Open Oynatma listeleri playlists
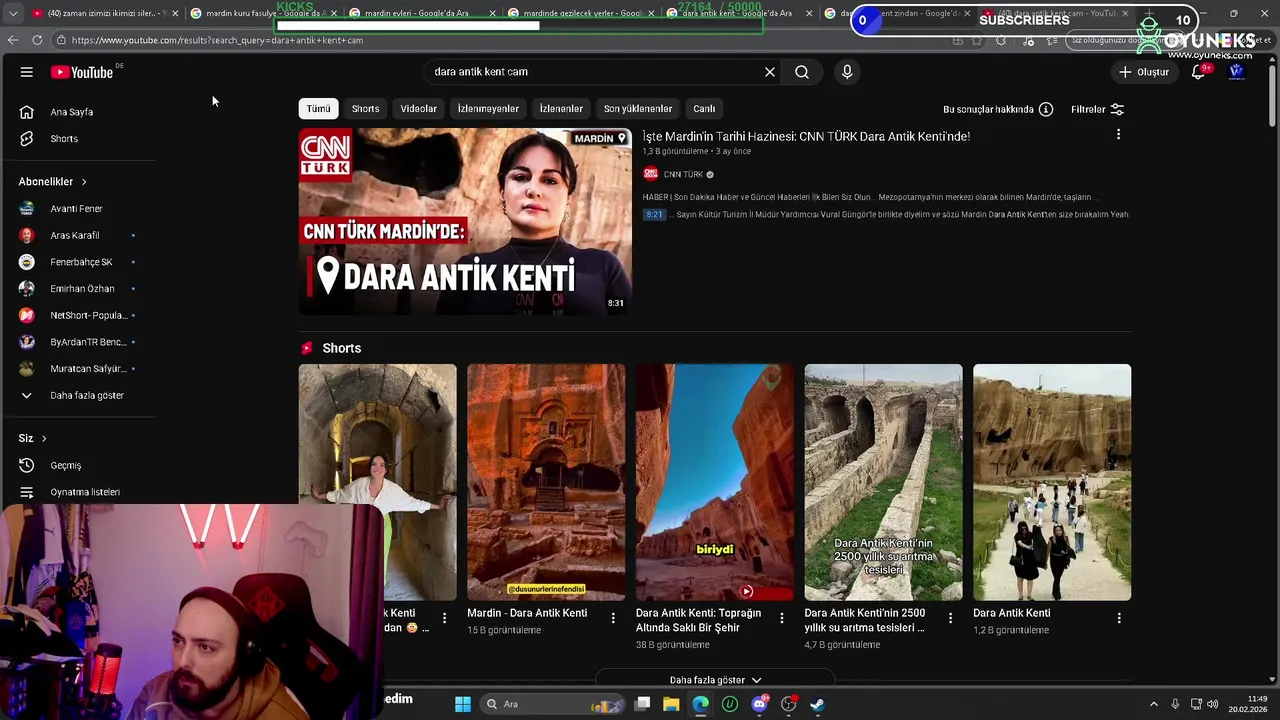 tap(85, 492)
